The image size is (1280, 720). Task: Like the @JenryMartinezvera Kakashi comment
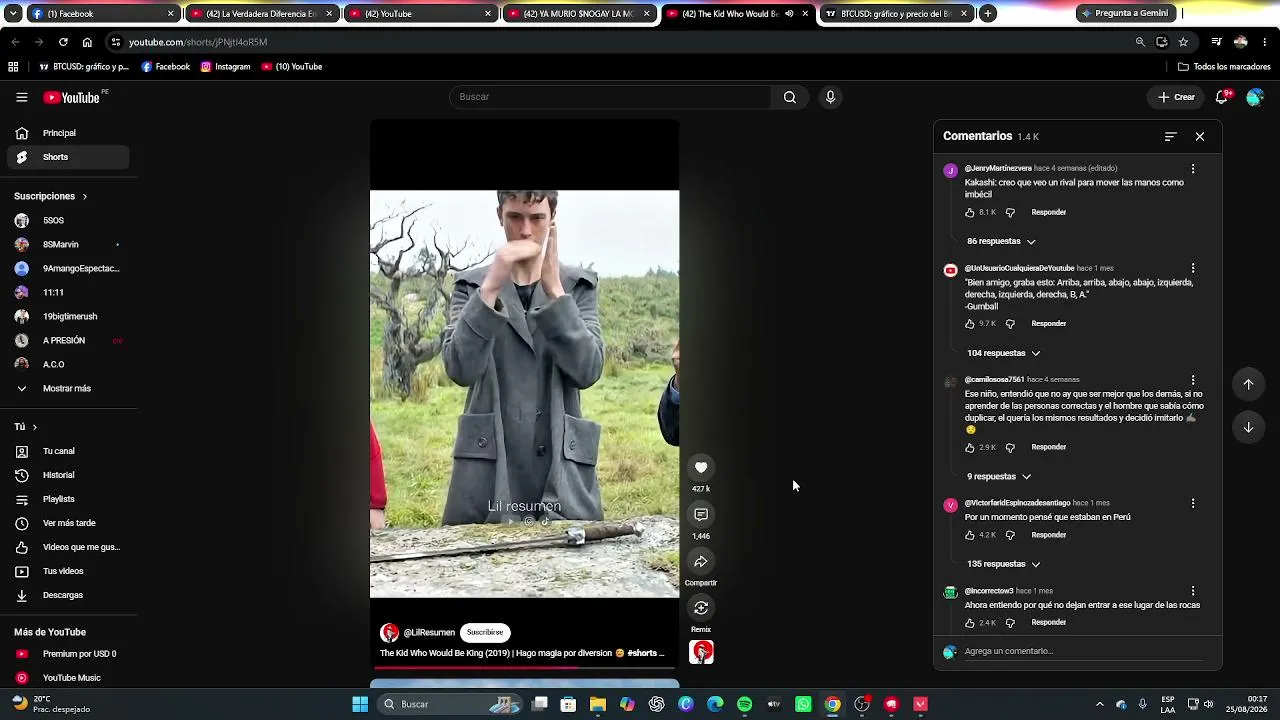969,212
